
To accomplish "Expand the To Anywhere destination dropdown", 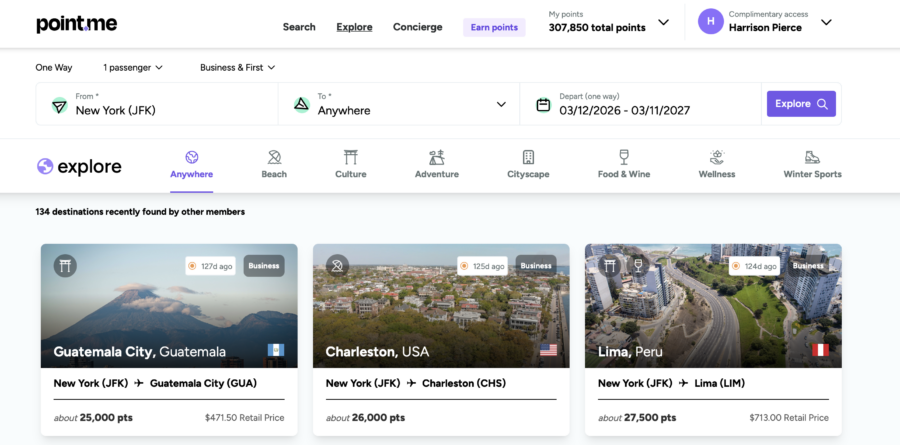I will (x=501, y=104).
